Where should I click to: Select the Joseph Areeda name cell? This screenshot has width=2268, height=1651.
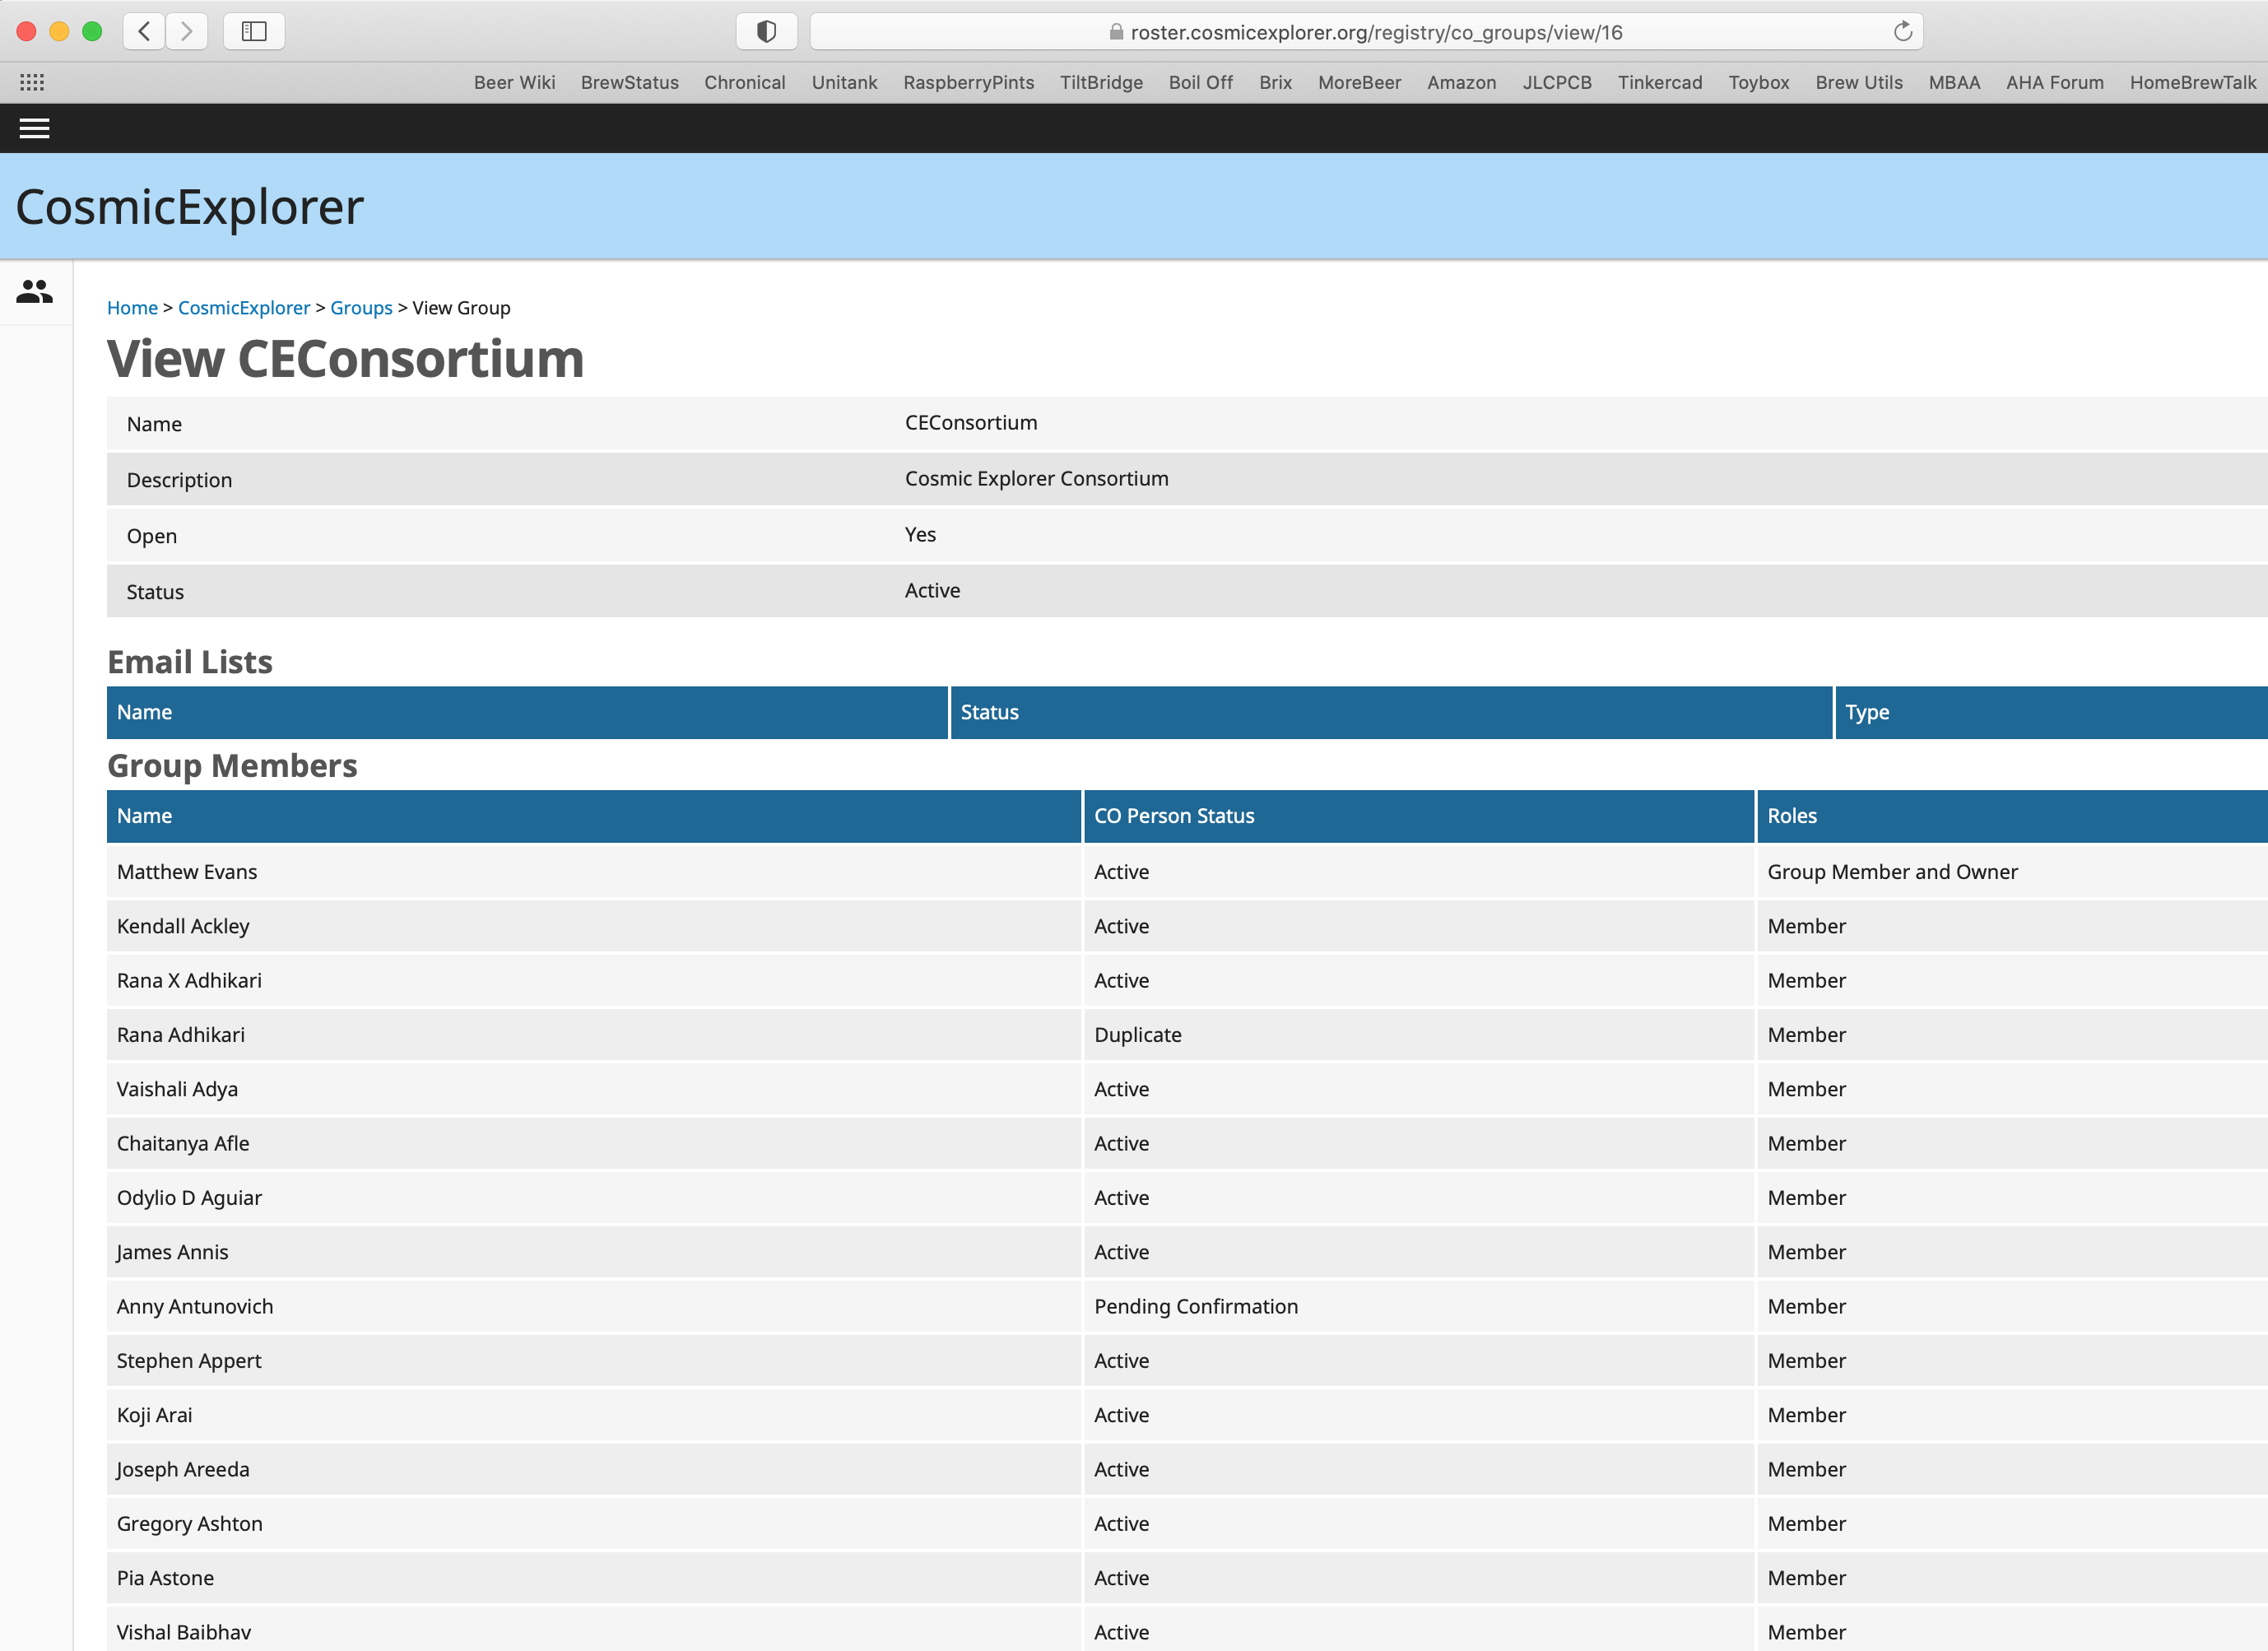[594, 1469]
